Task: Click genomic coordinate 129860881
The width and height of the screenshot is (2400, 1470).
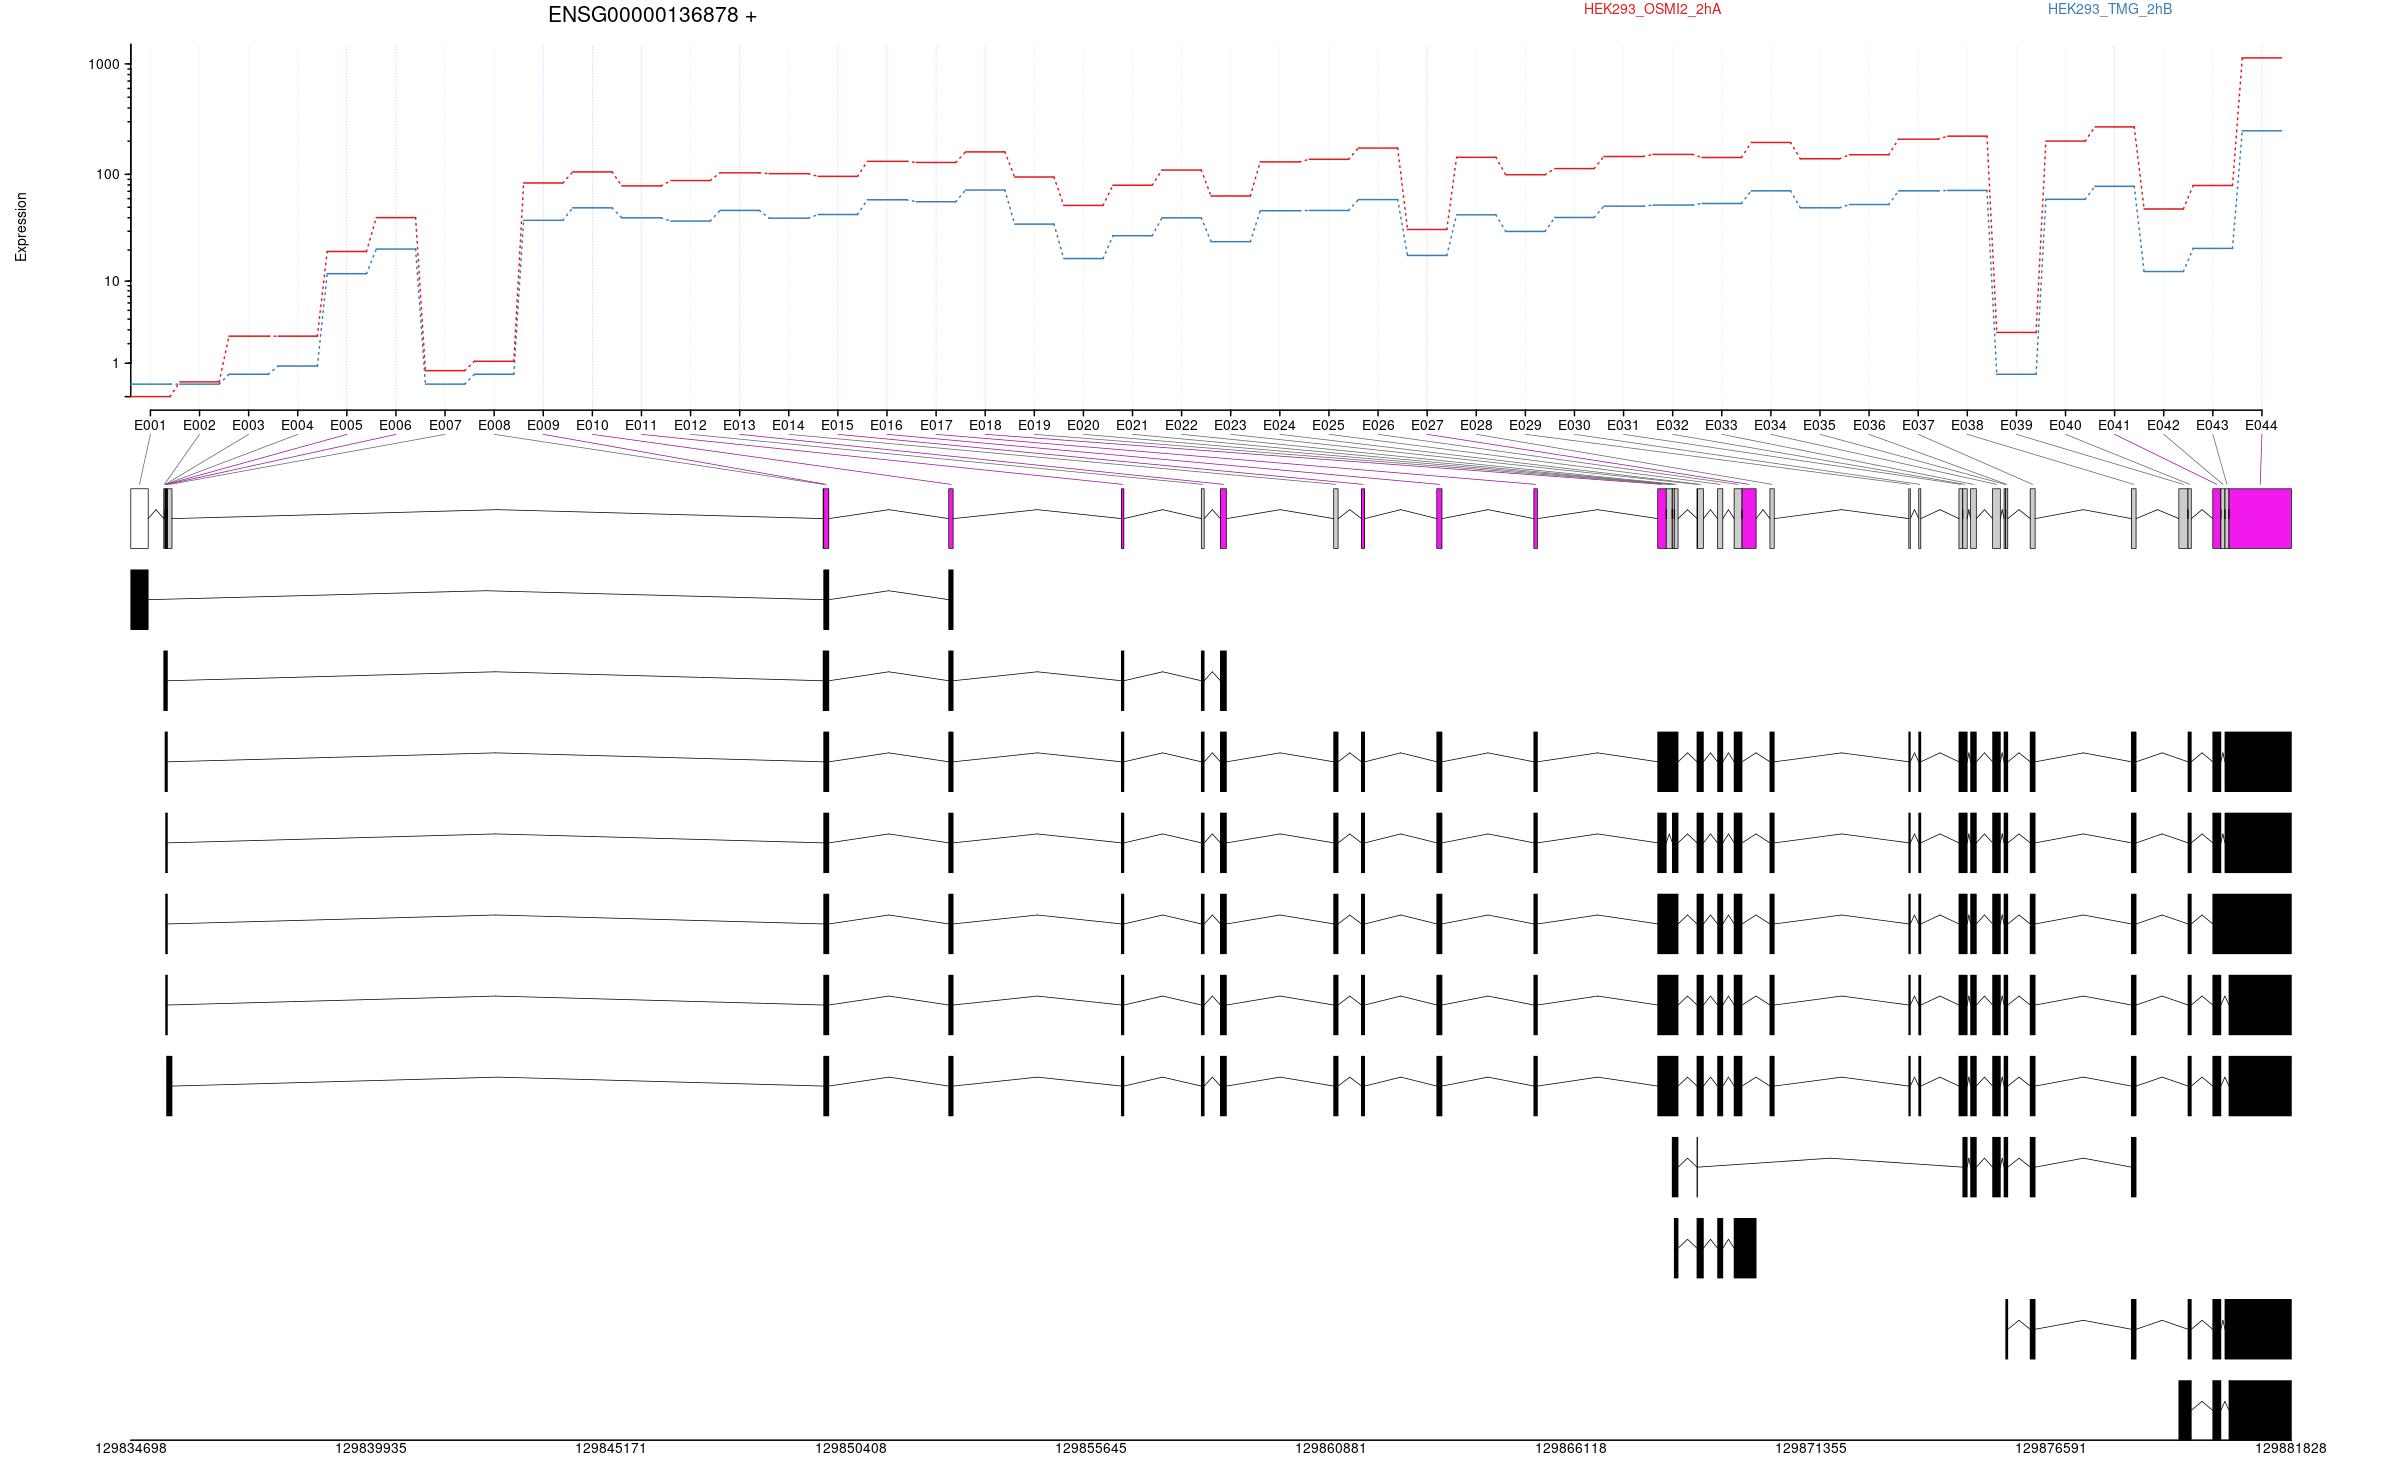Action: pyautogui.click(x=1331, y=1448)
